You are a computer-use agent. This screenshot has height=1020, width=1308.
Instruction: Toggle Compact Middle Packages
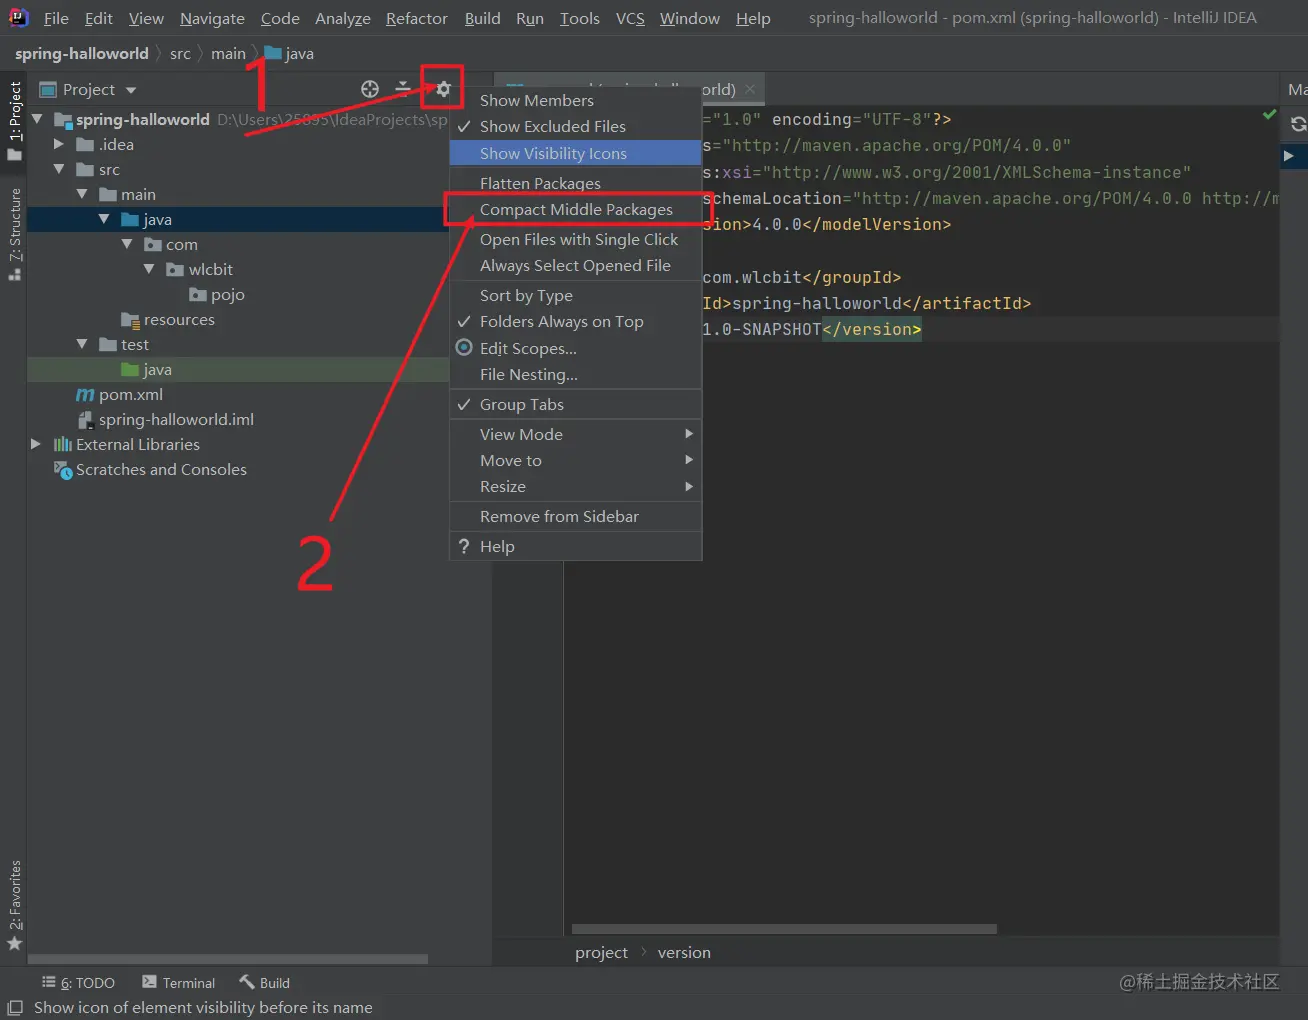(575, 209)
